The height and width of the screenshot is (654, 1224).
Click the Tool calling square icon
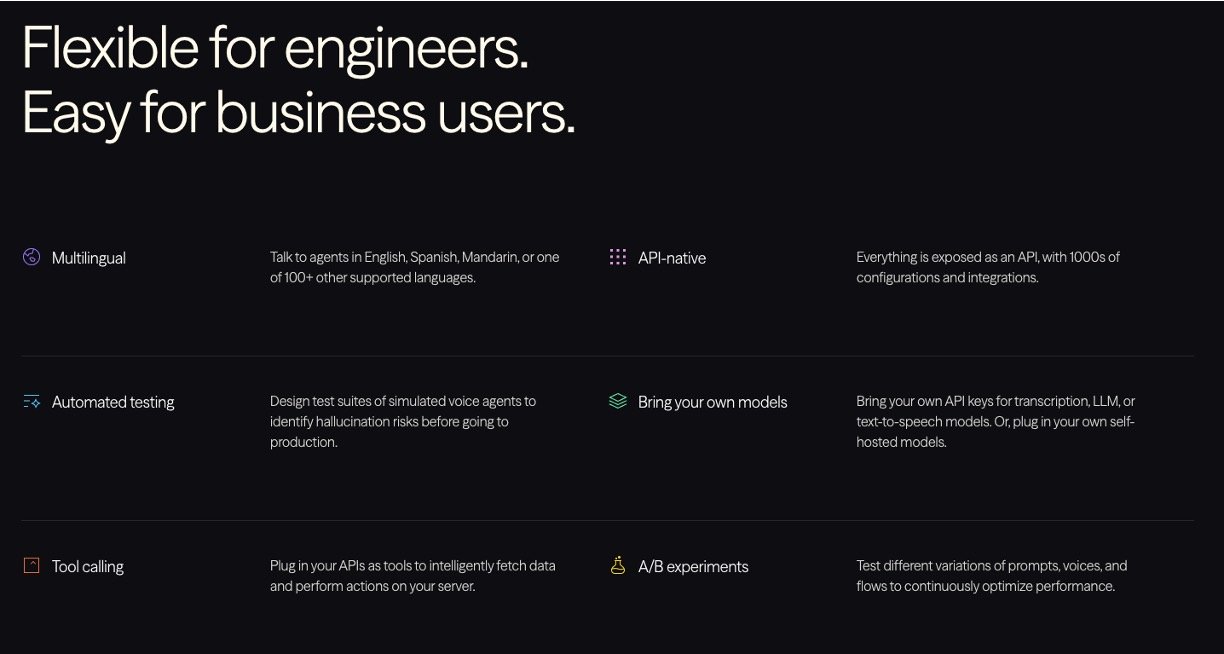click(x=31, y=566)
